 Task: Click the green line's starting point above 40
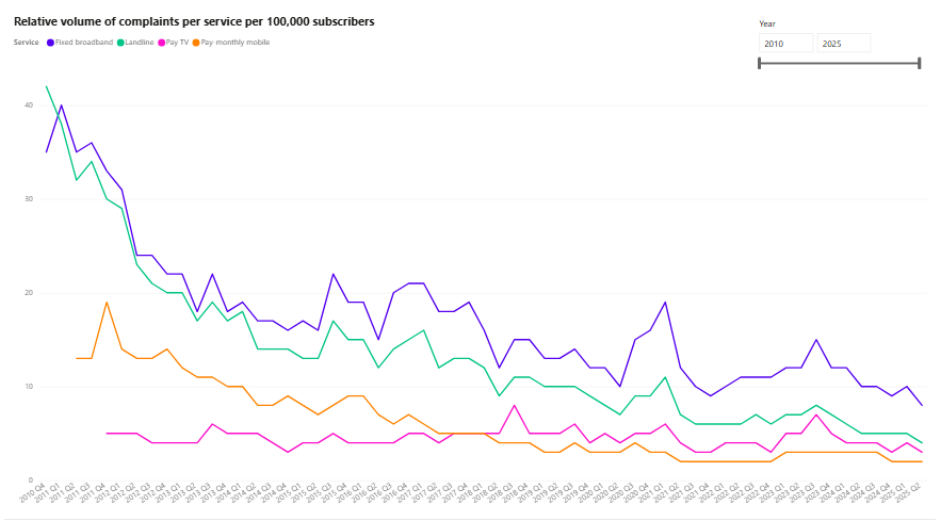click(x=46, y=87)
